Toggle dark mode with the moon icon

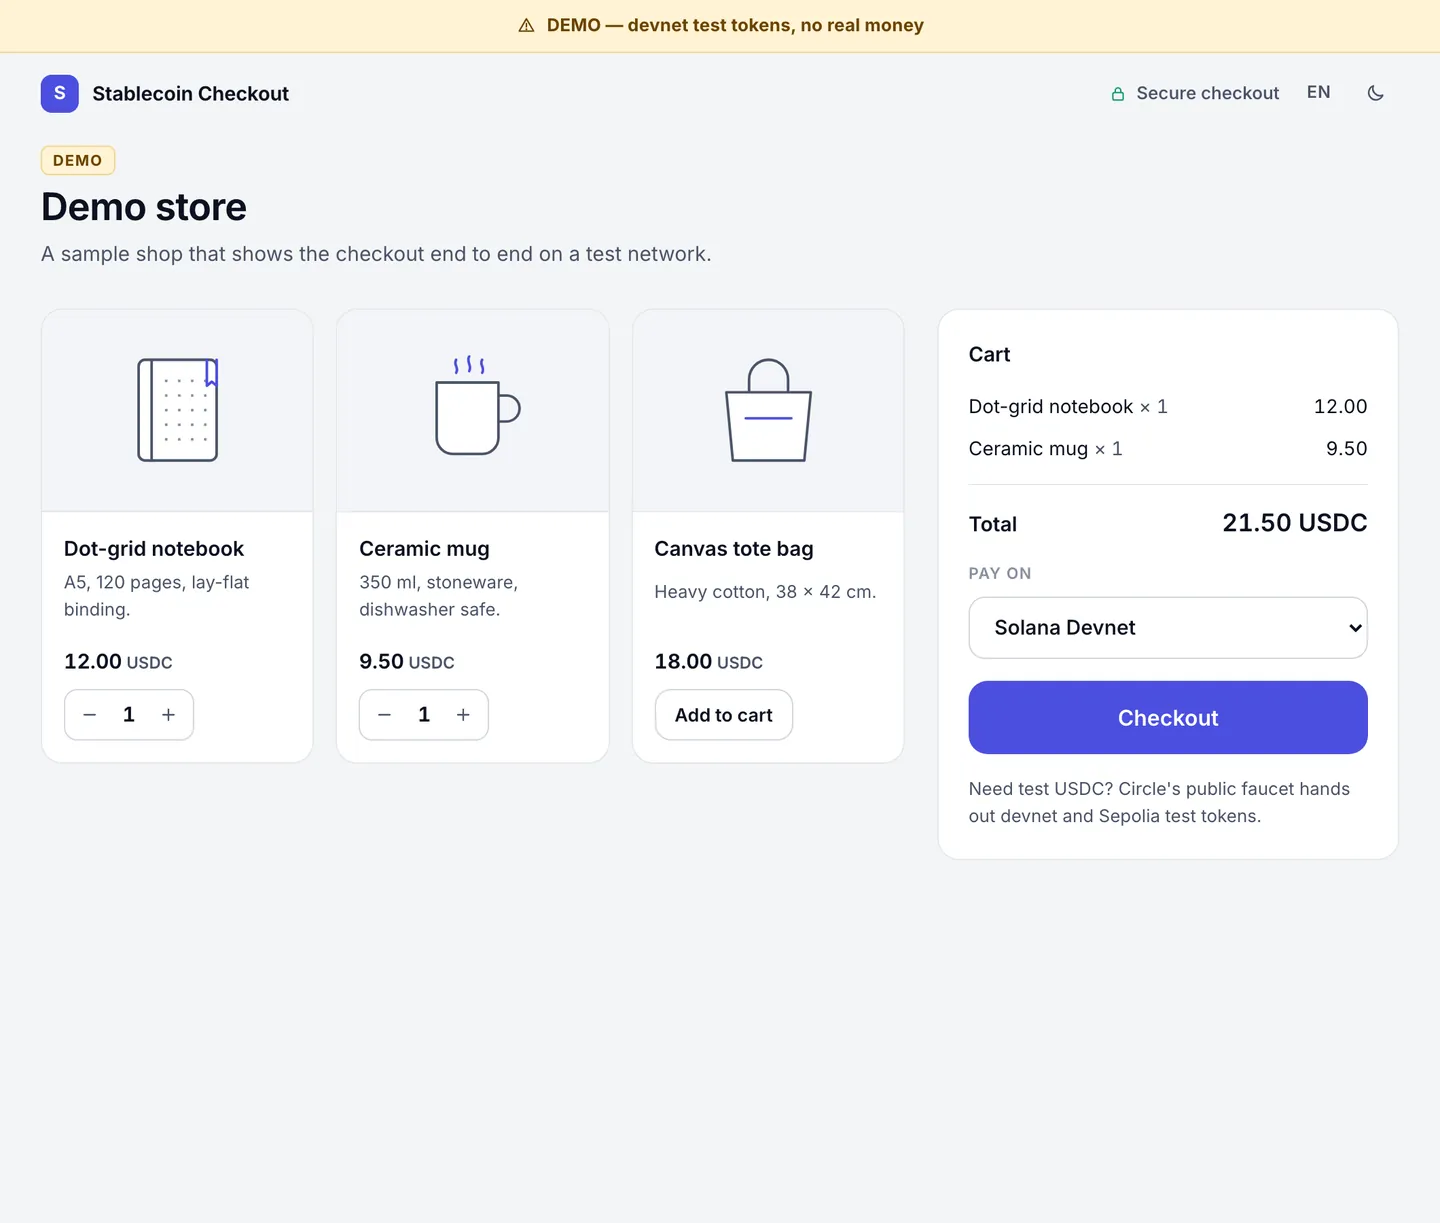click(x=1376, y=93)
